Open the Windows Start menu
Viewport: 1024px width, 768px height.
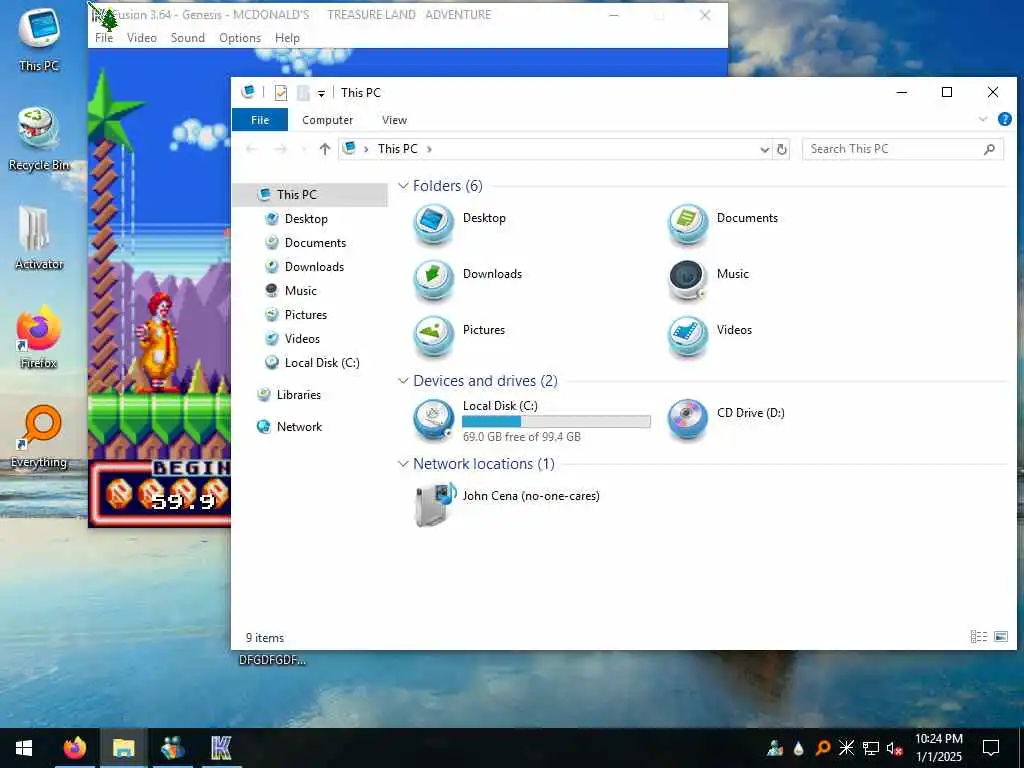(24, 748)
